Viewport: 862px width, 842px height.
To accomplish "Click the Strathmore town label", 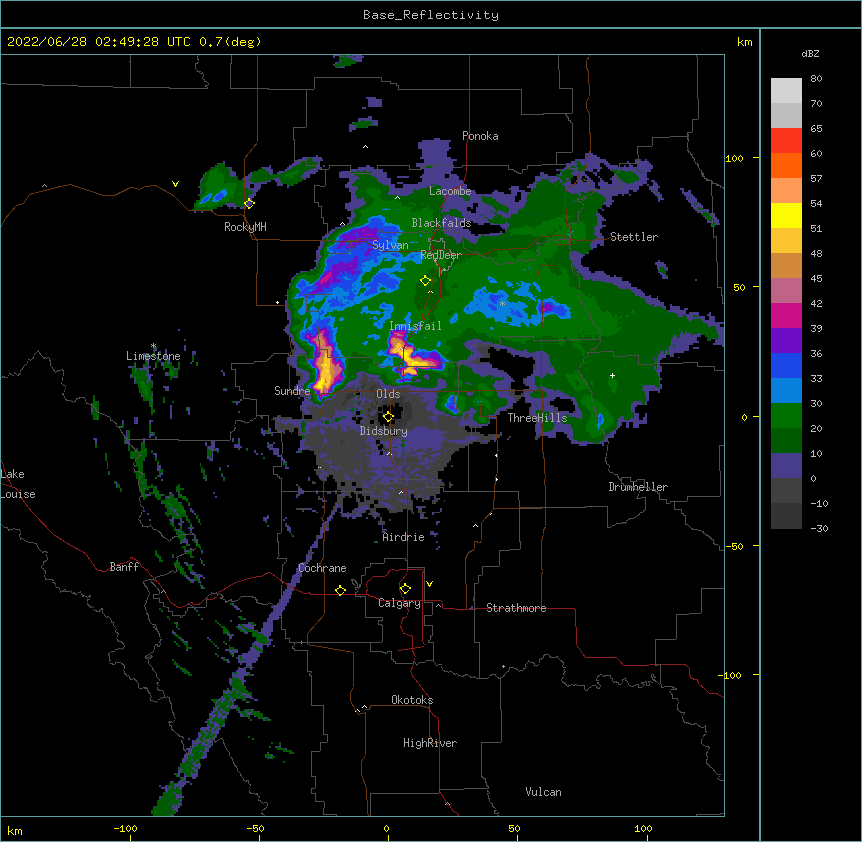I will pos(516,608).
